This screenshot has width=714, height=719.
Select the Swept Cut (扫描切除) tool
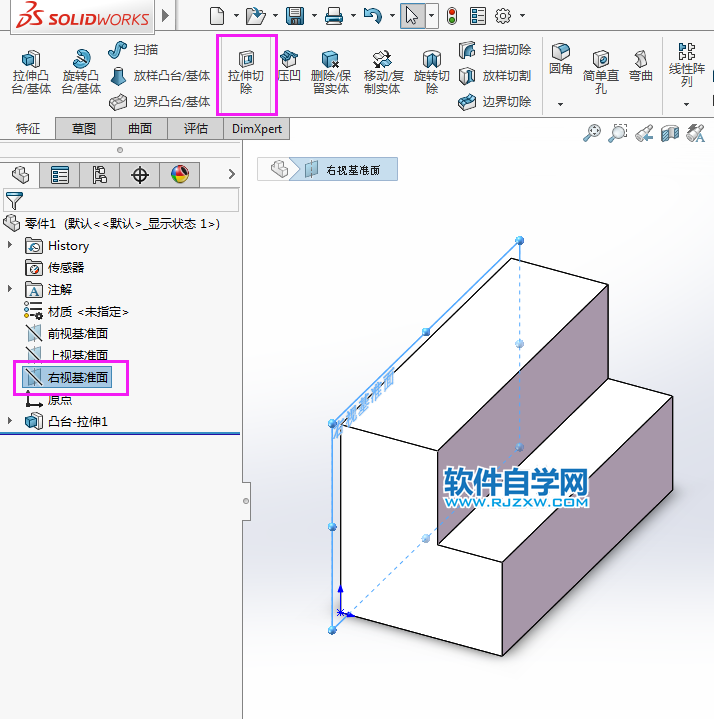click(495, 50)
